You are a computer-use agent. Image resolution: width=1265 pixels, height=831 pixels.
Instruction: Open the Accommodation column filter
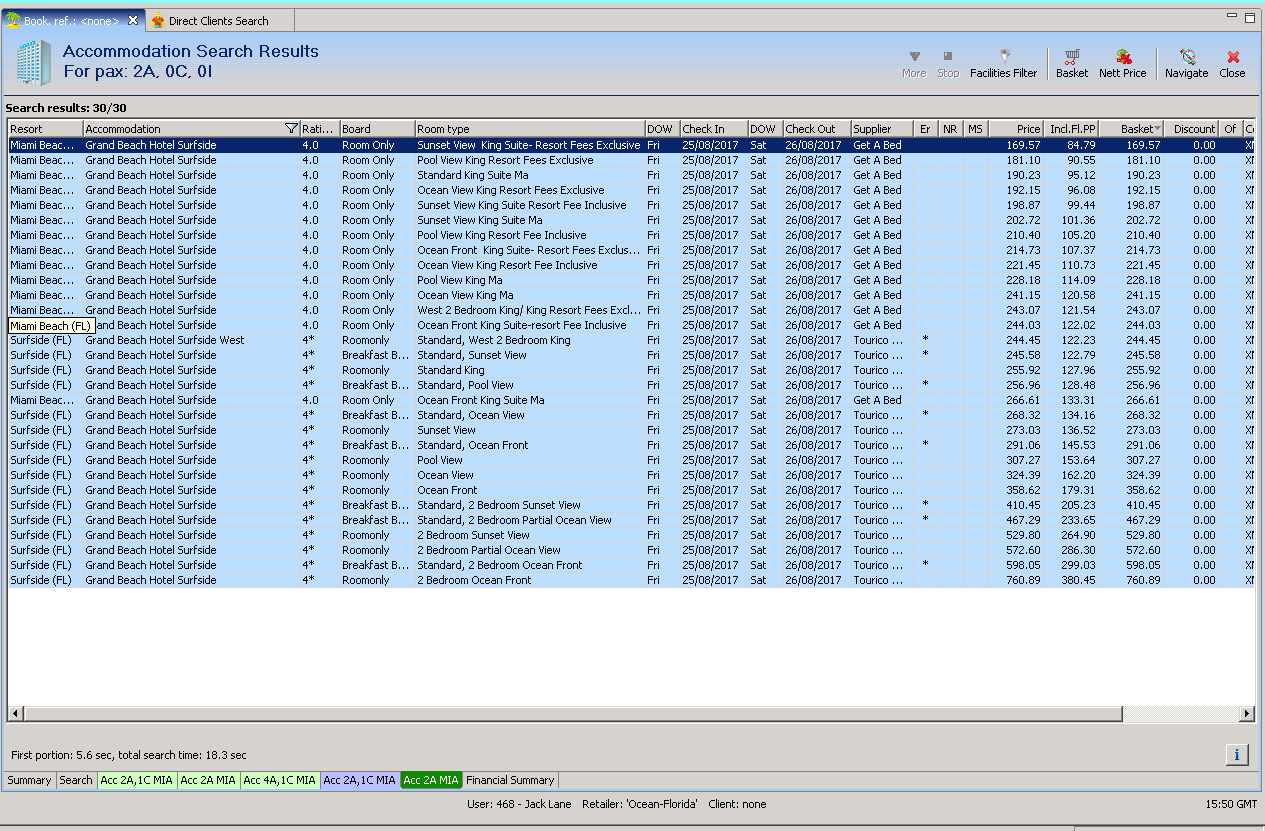coord(291,129)
